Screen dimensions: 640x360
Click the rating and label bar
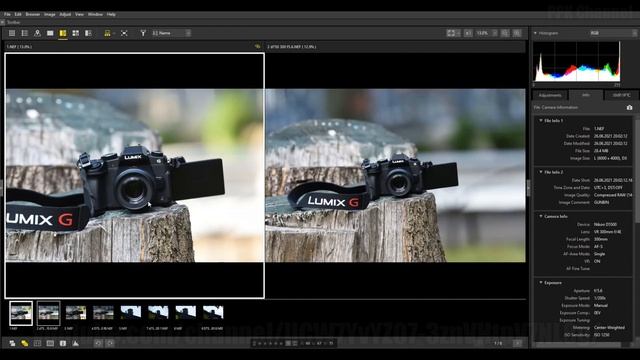pos(293,343)
